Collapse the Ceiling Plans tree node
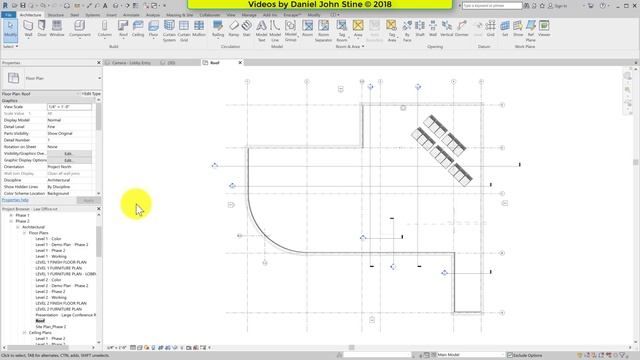The image size is (640, 360). tap(24, 333)
